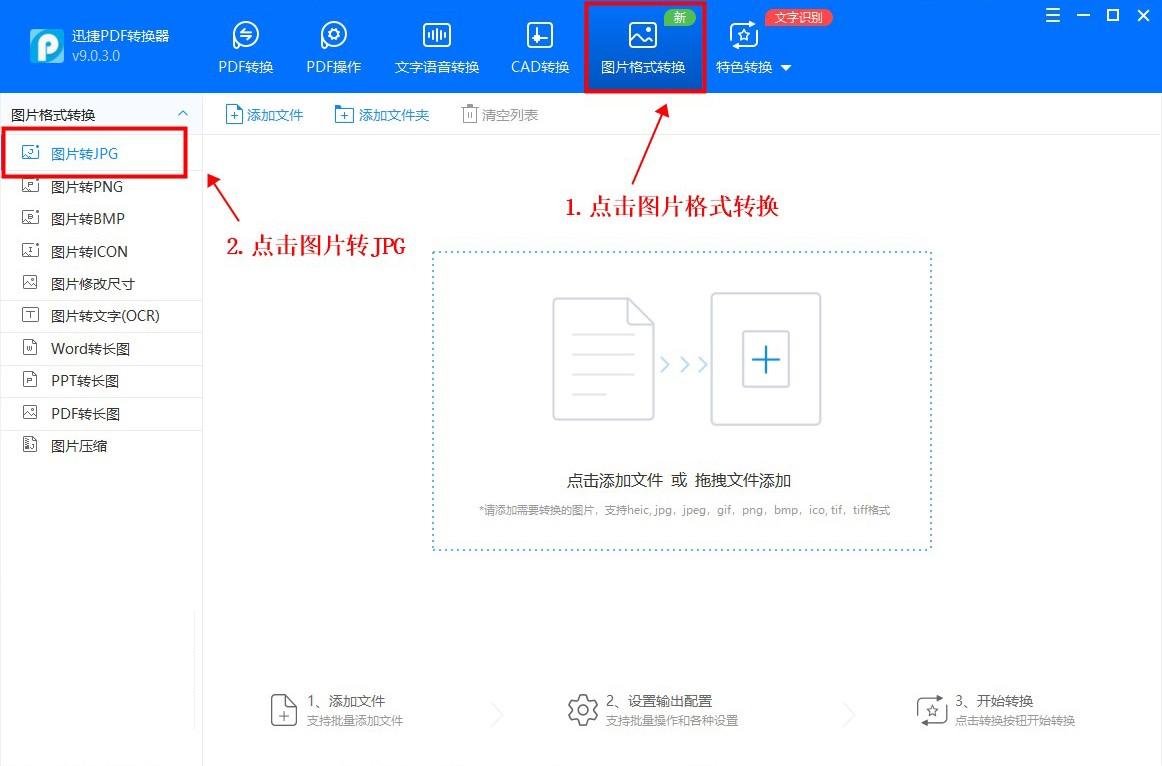Select the PDF操作 tool
The height and width of the screenshot is (766, 1162).
pyautogui.click(x=333, y=45)
